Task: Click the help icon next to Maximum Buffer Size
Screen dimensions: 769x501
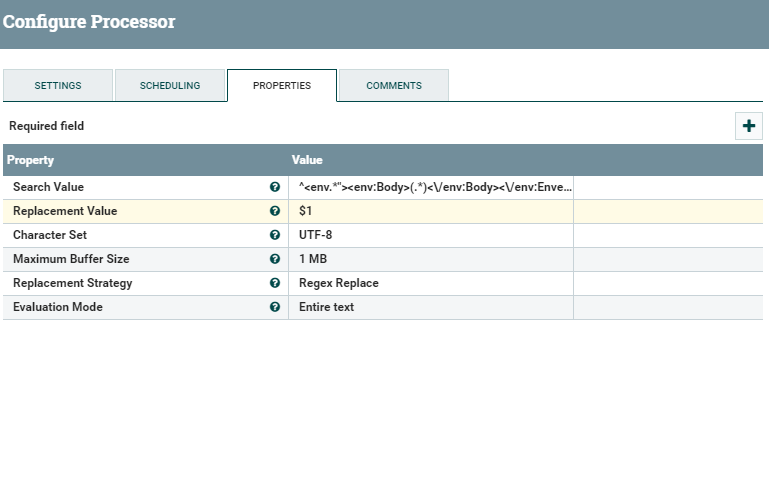Action: click(275, 259)
